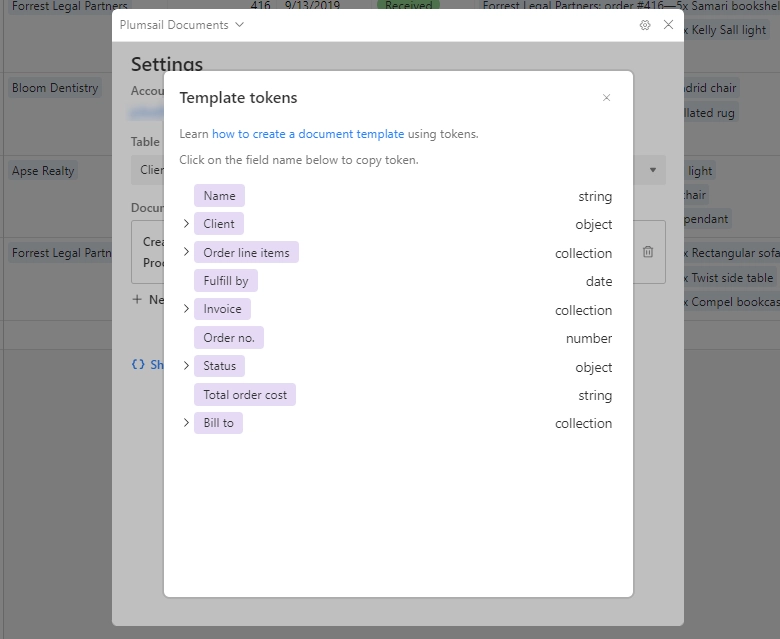
Task: Copy the Order line items token
Action: click(x=246, y=252)
